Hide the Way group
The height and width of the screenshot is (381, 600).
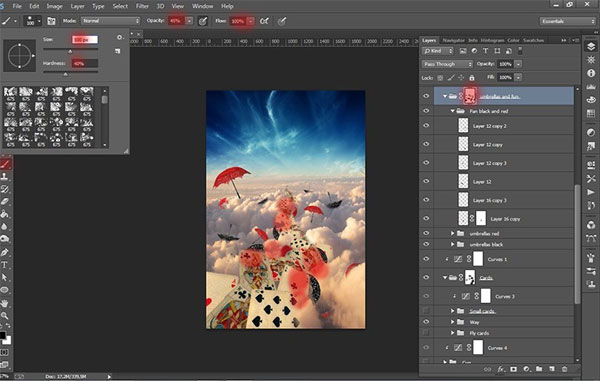(x=426, y=322)
